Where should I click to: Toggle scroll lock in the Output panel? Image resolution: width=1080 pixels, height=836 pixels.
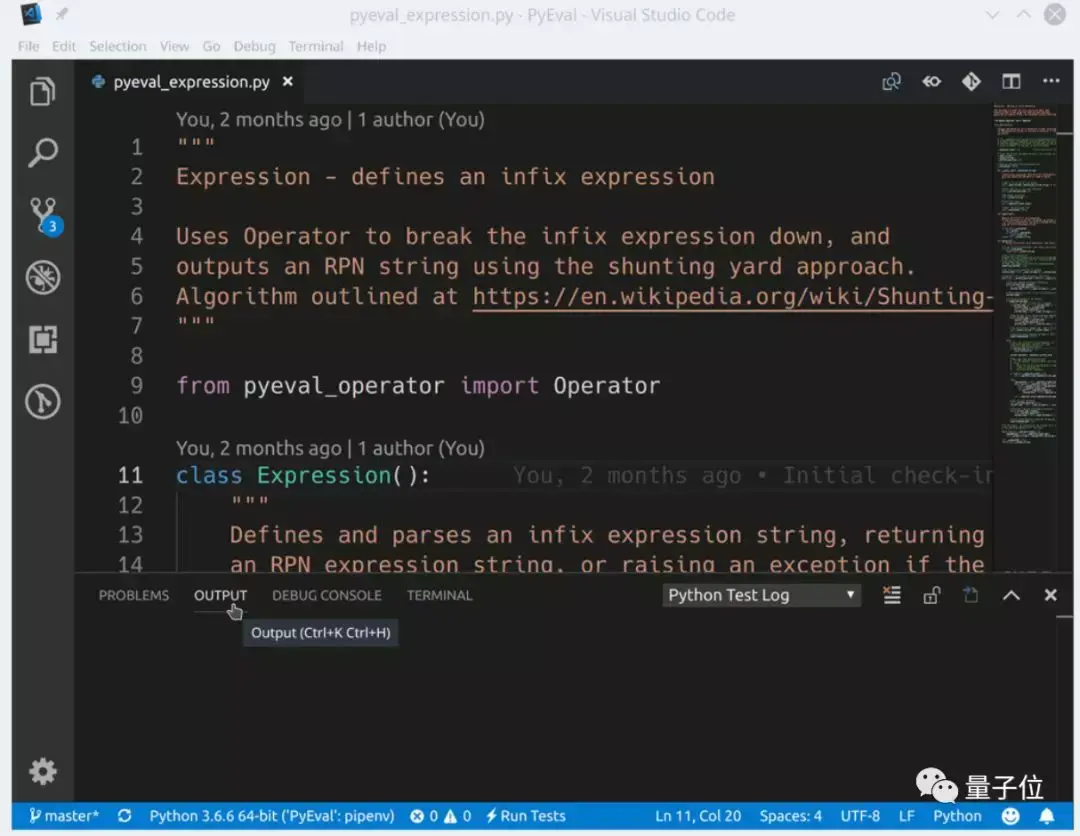(931, 594)
